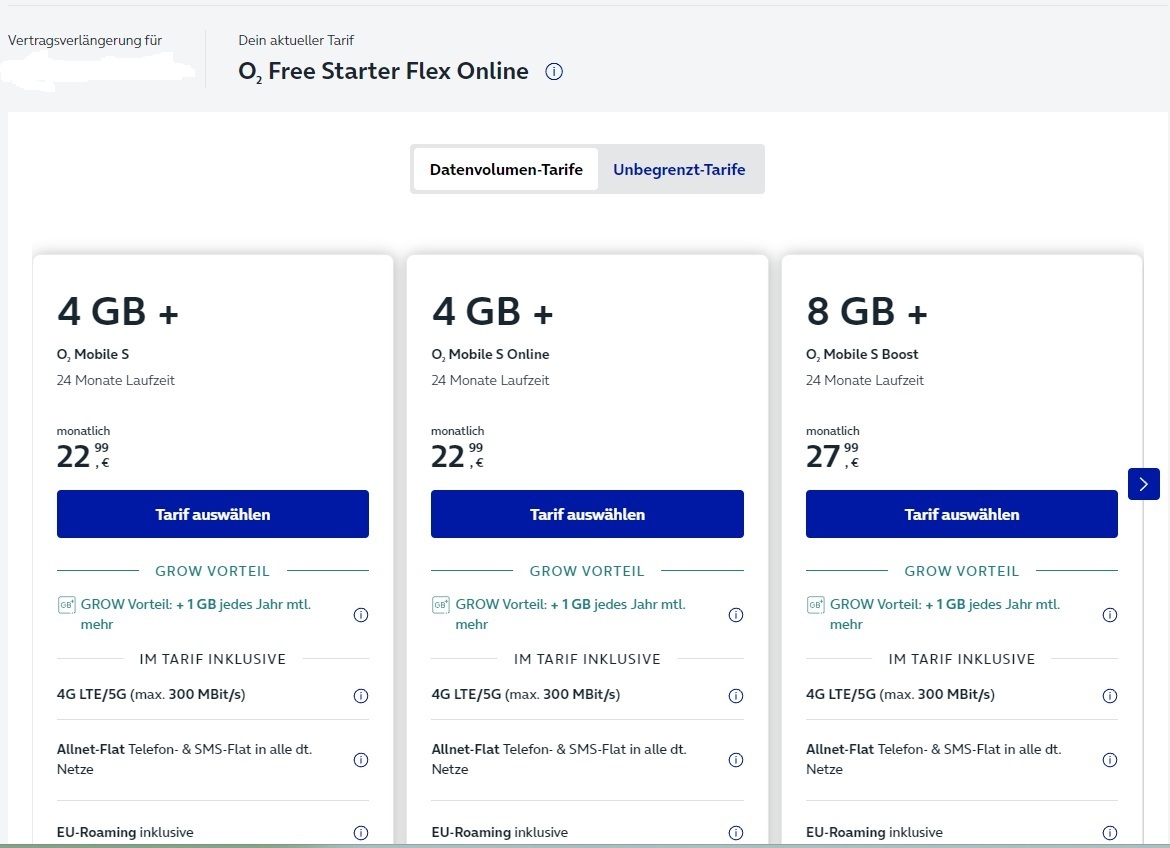This screenshot has height=848, width=1170.
Task: Click Allnet-Flat text in O2 Mobile S Boost card
Action: coord(933,759)
